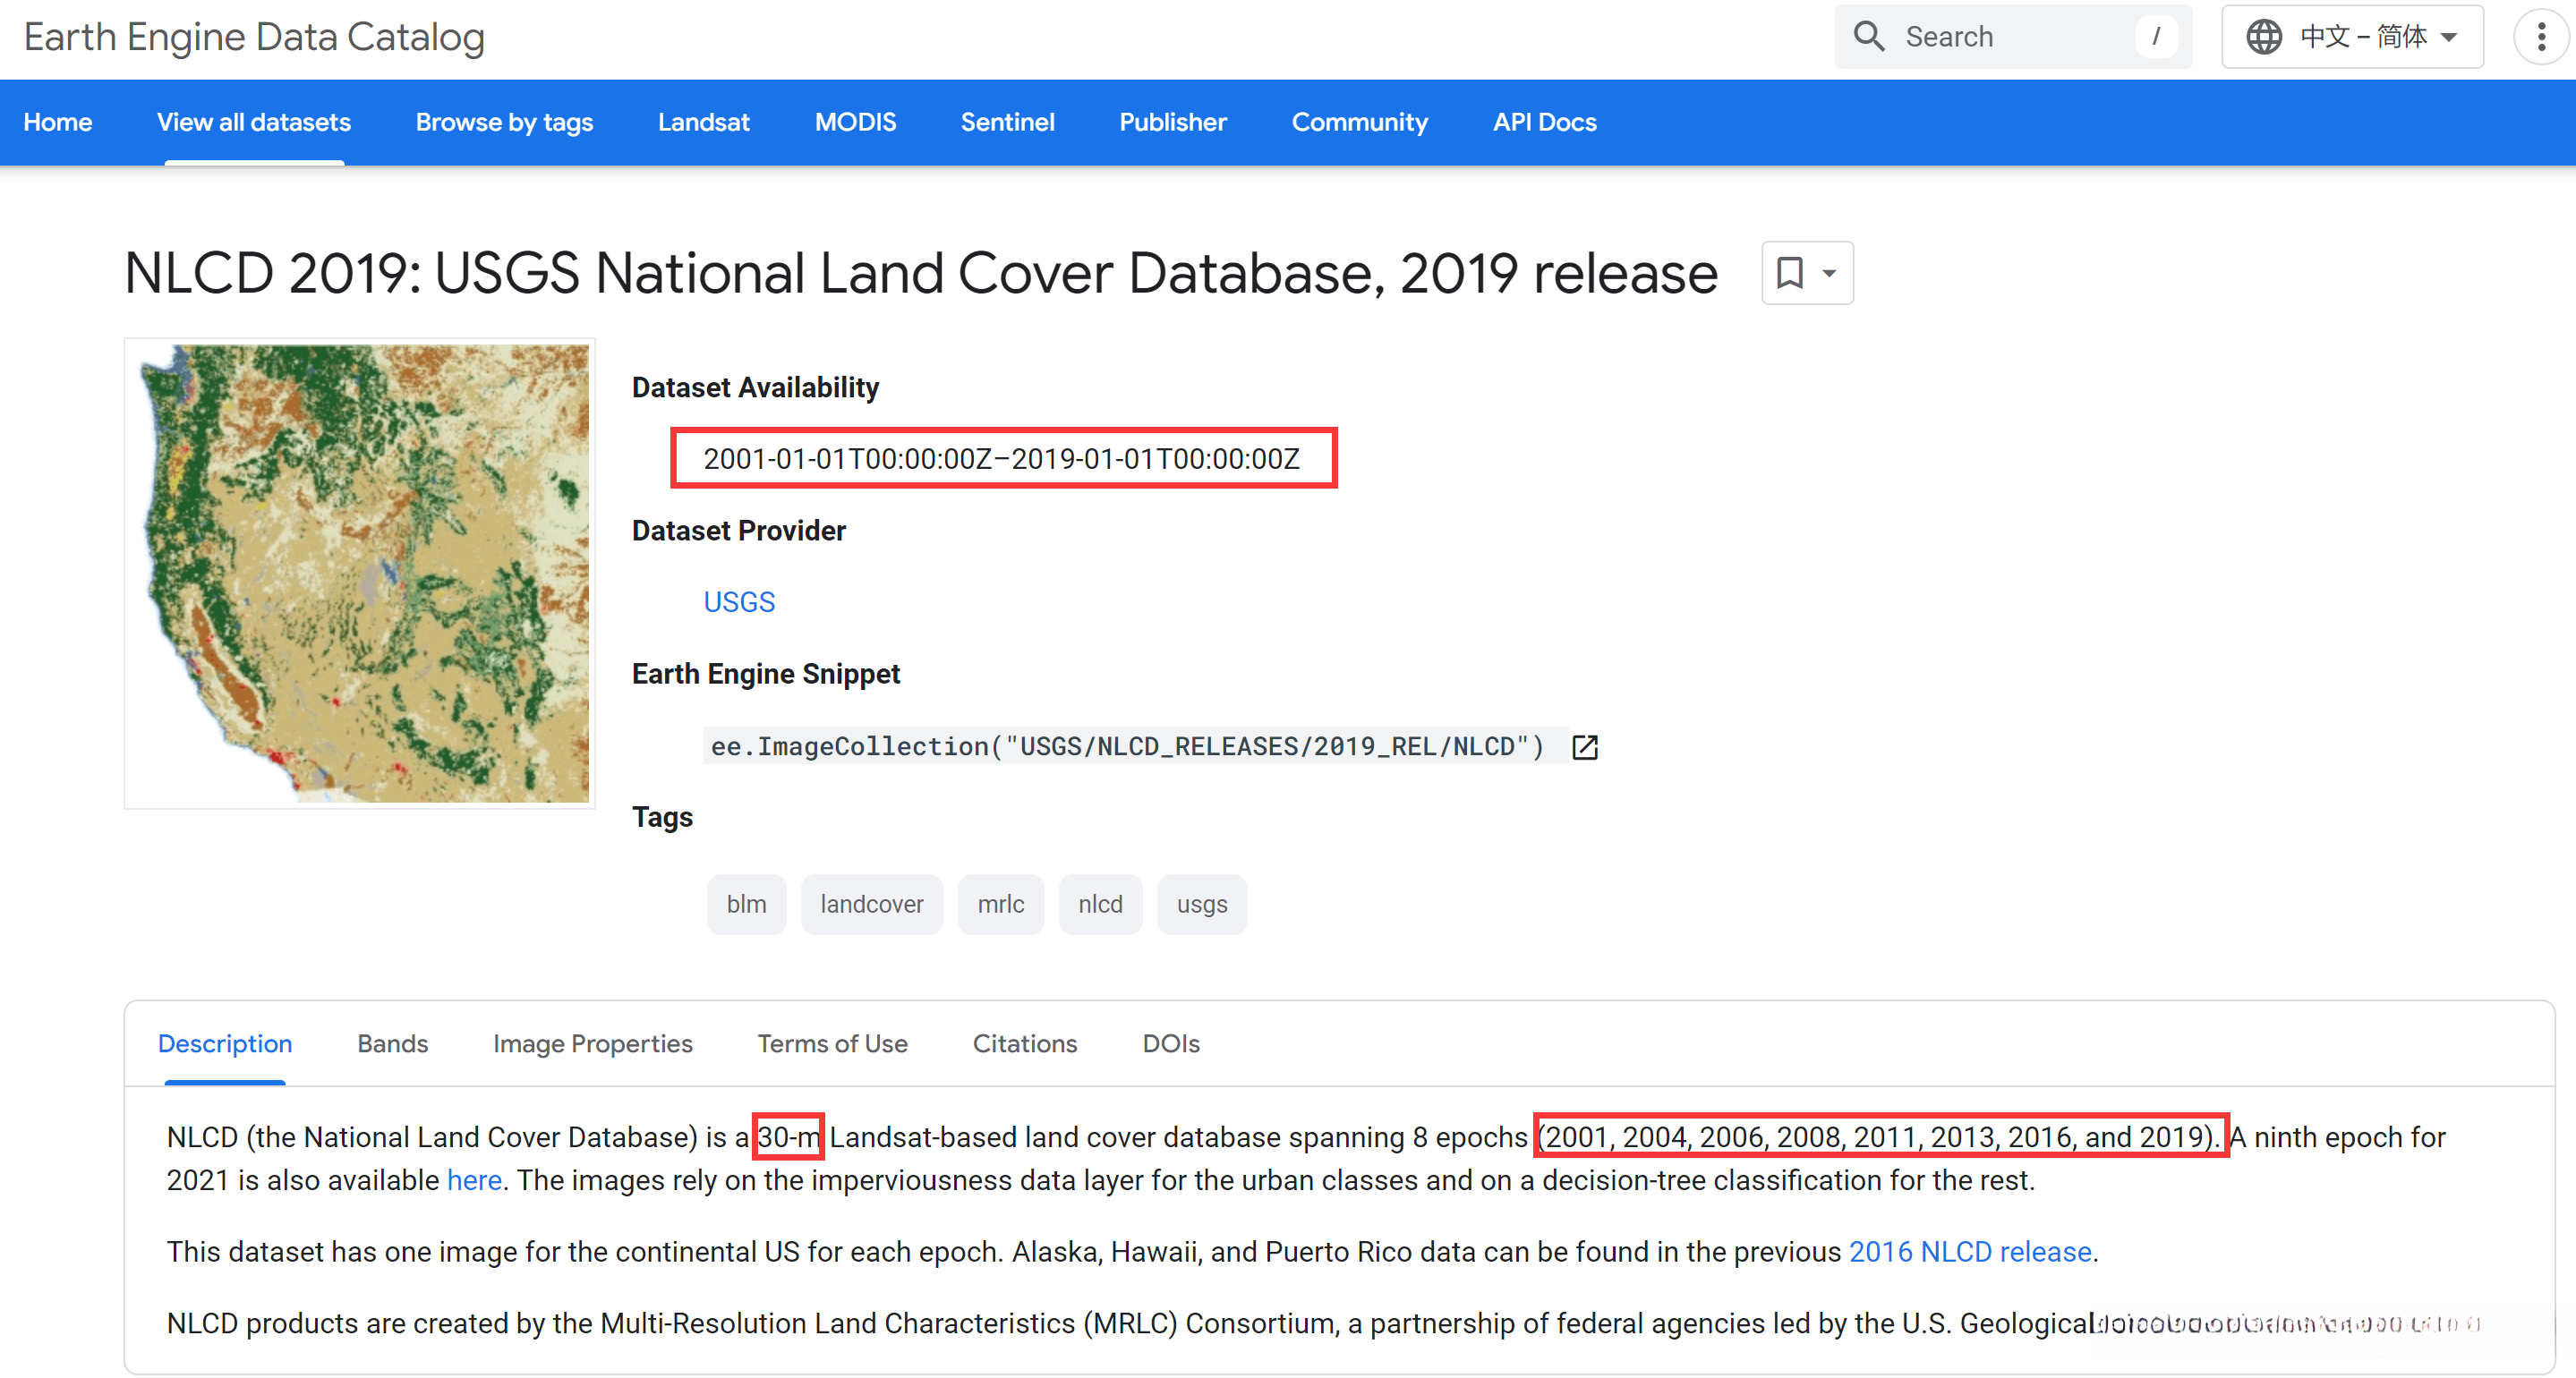
Task: Go to Browse by tags
Action: [x=504, y=122]
